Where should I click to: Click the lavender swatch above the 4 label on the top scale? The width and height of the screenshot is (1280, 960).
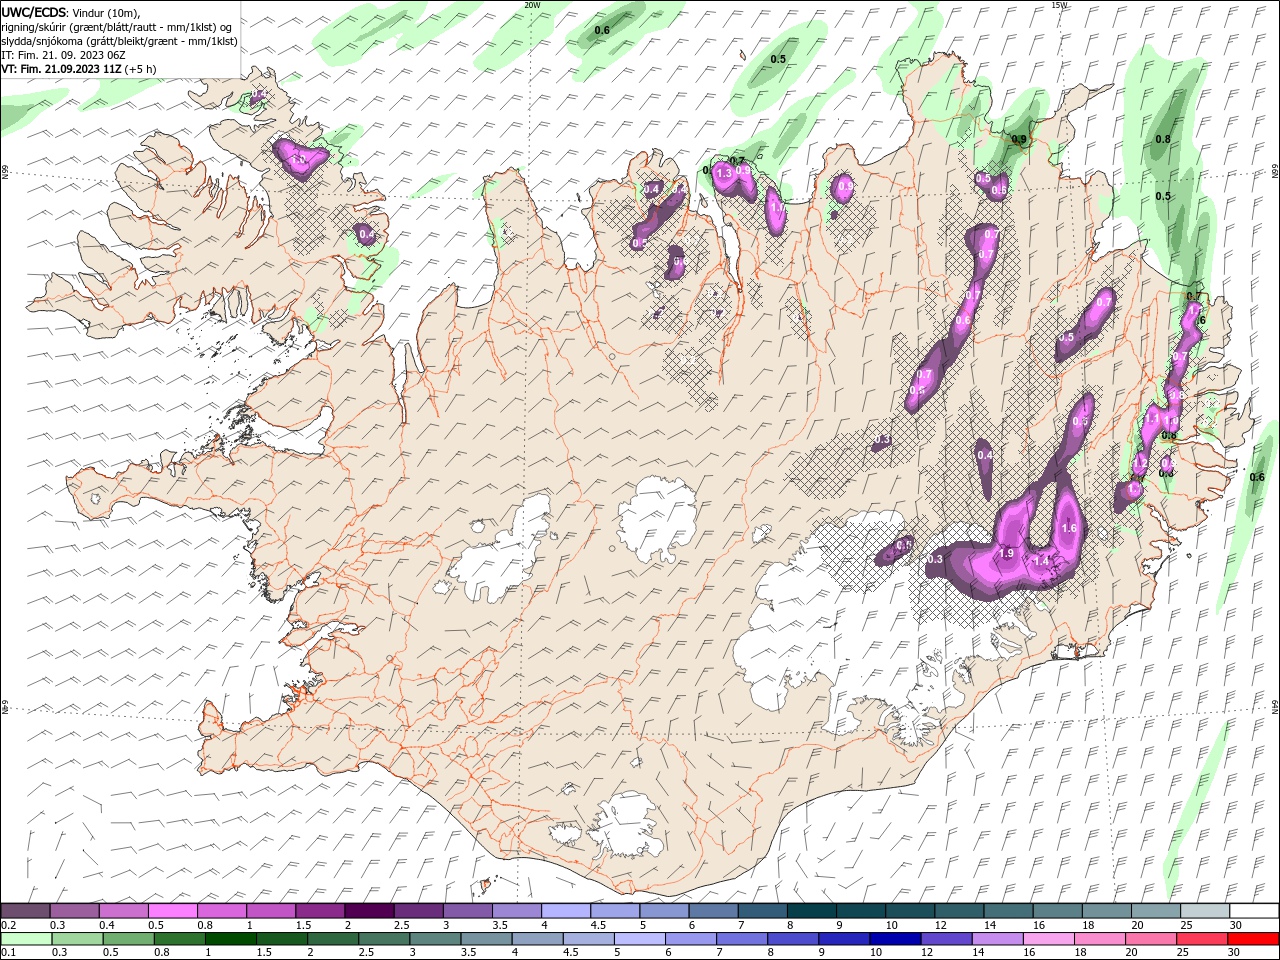coord(566,911)
